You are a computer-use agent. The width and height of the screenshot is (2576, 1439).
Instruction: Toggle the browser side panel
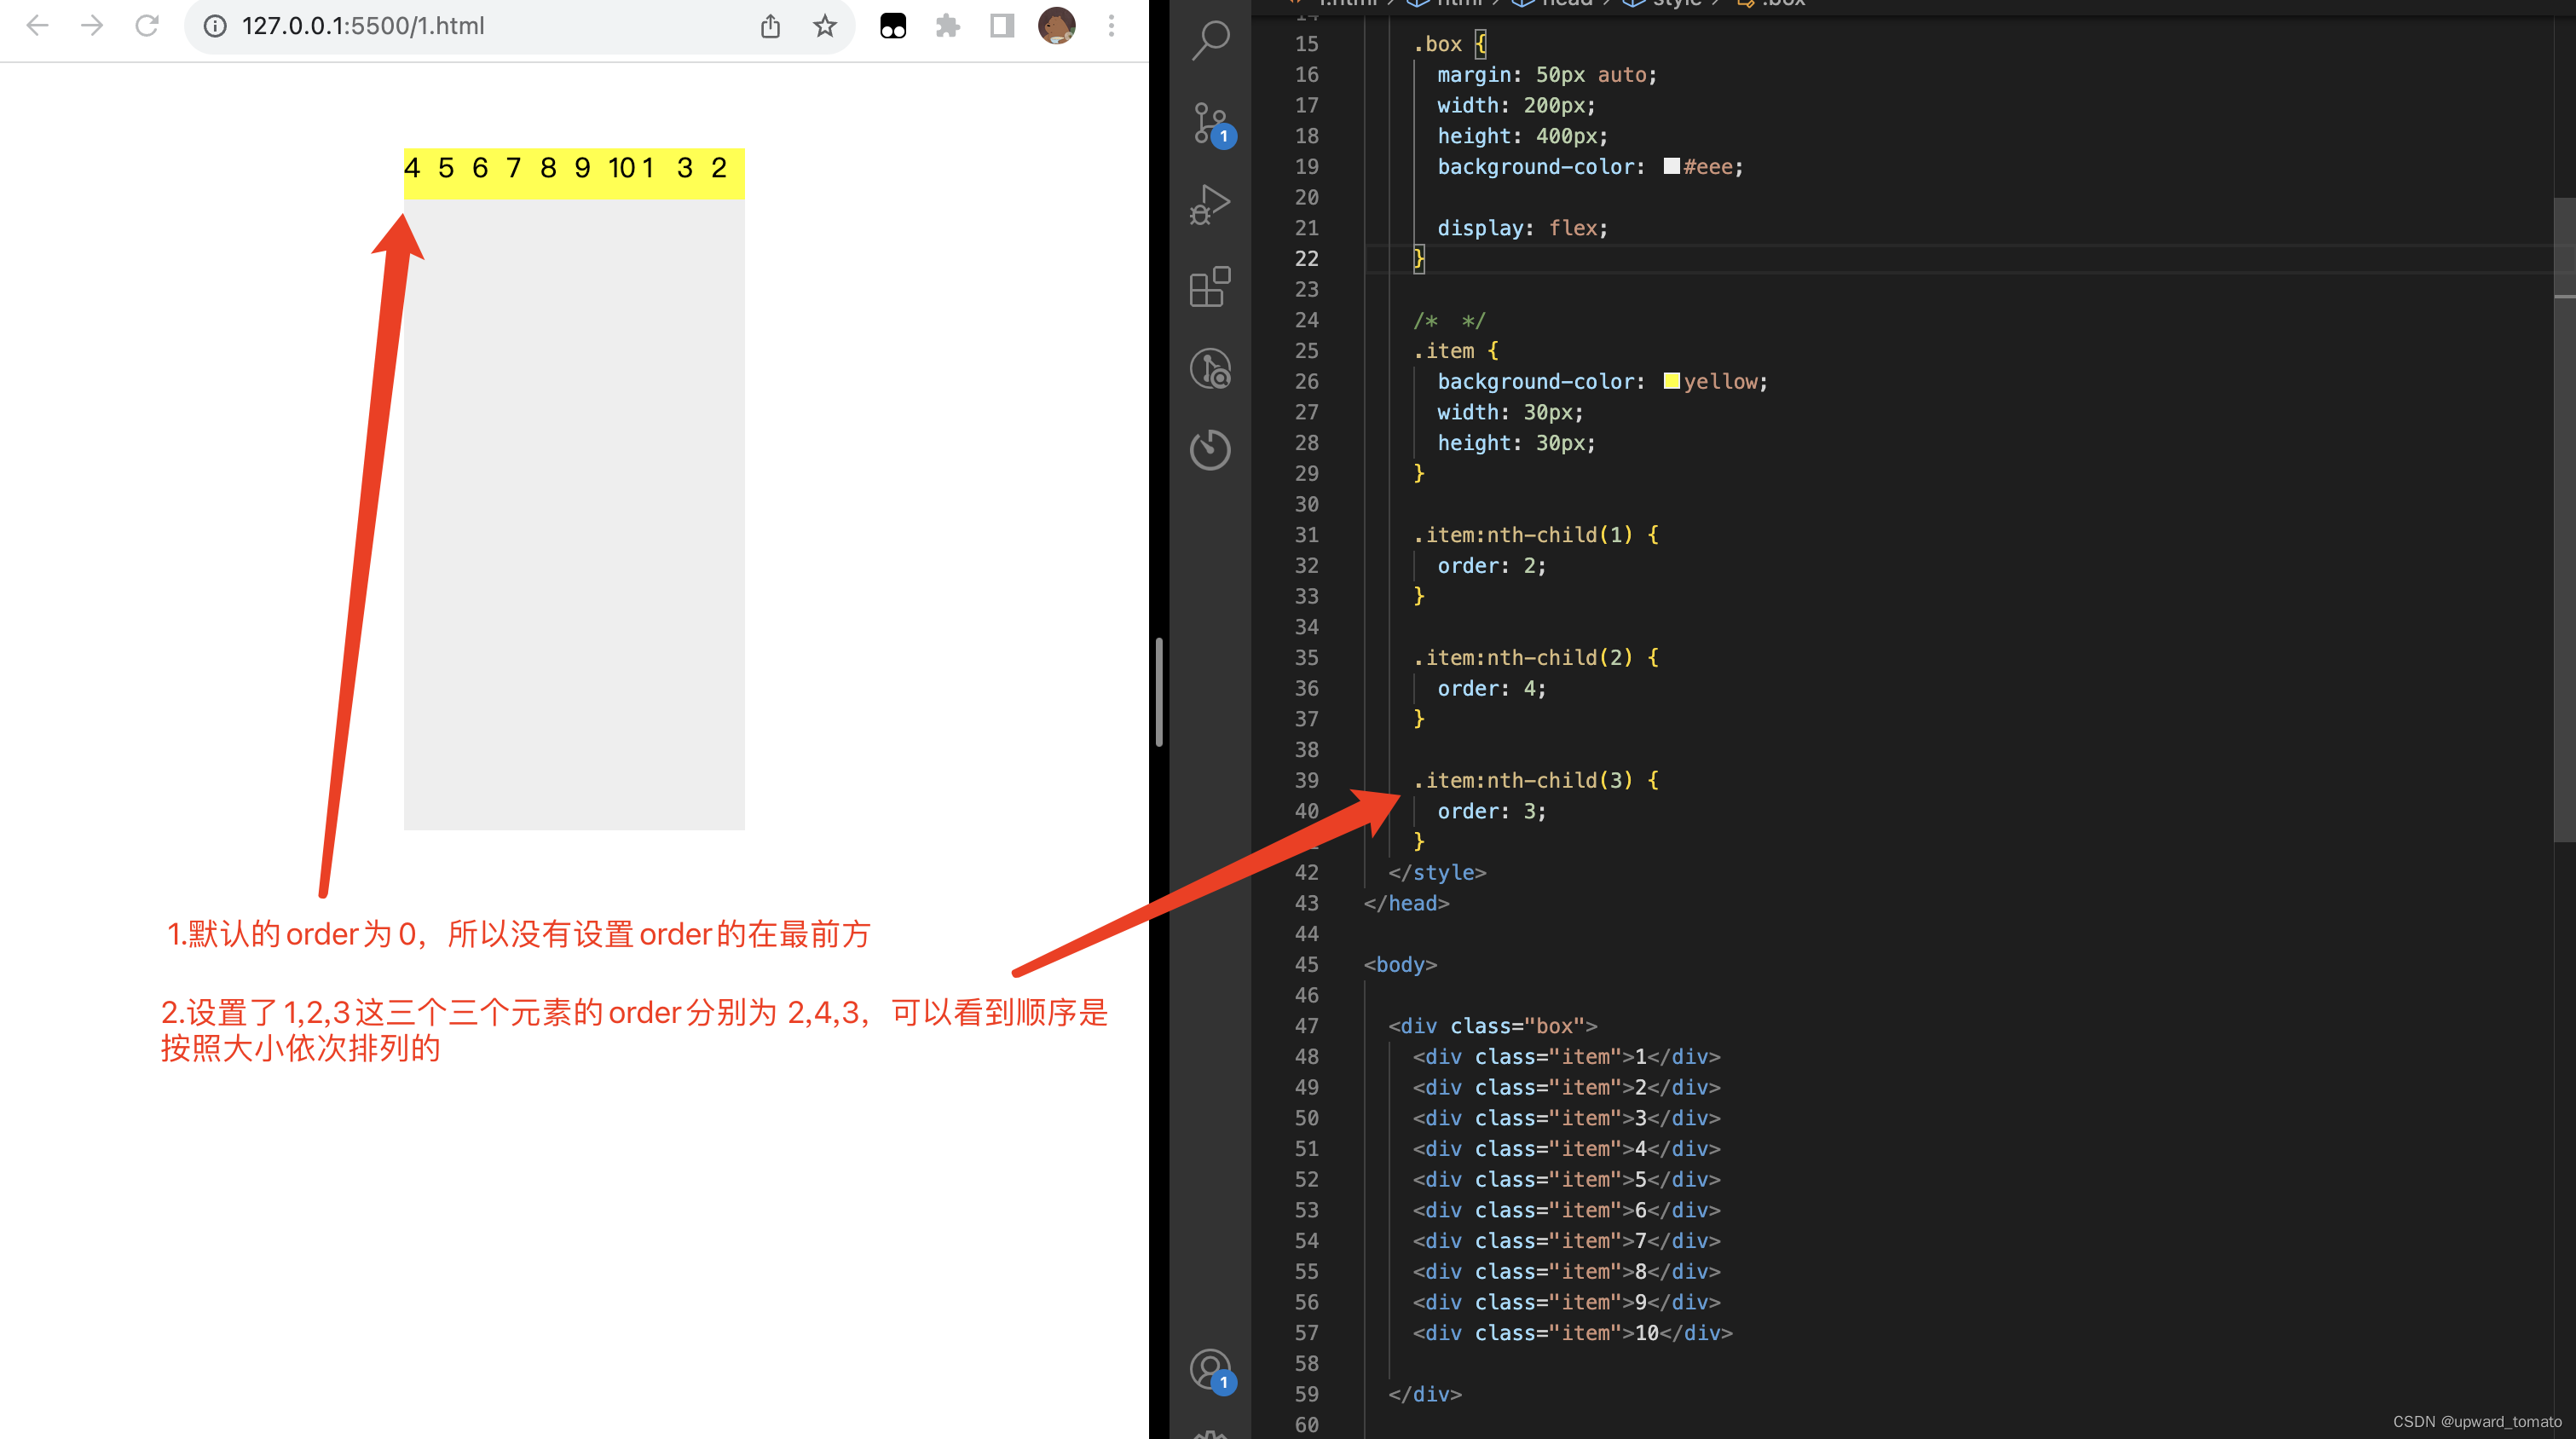1002,26
